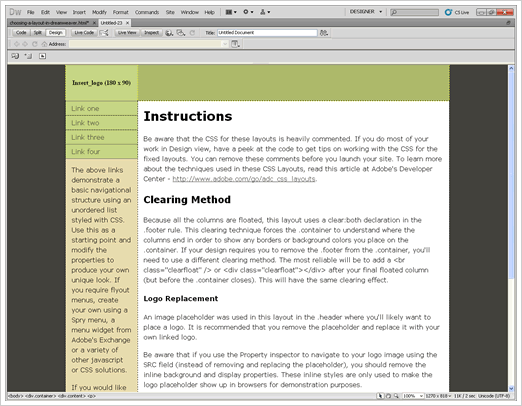Screen dimensions: 522x406
Task: Toggle Live Code mode
Action: pyautogui.click(x=84, y=33)
